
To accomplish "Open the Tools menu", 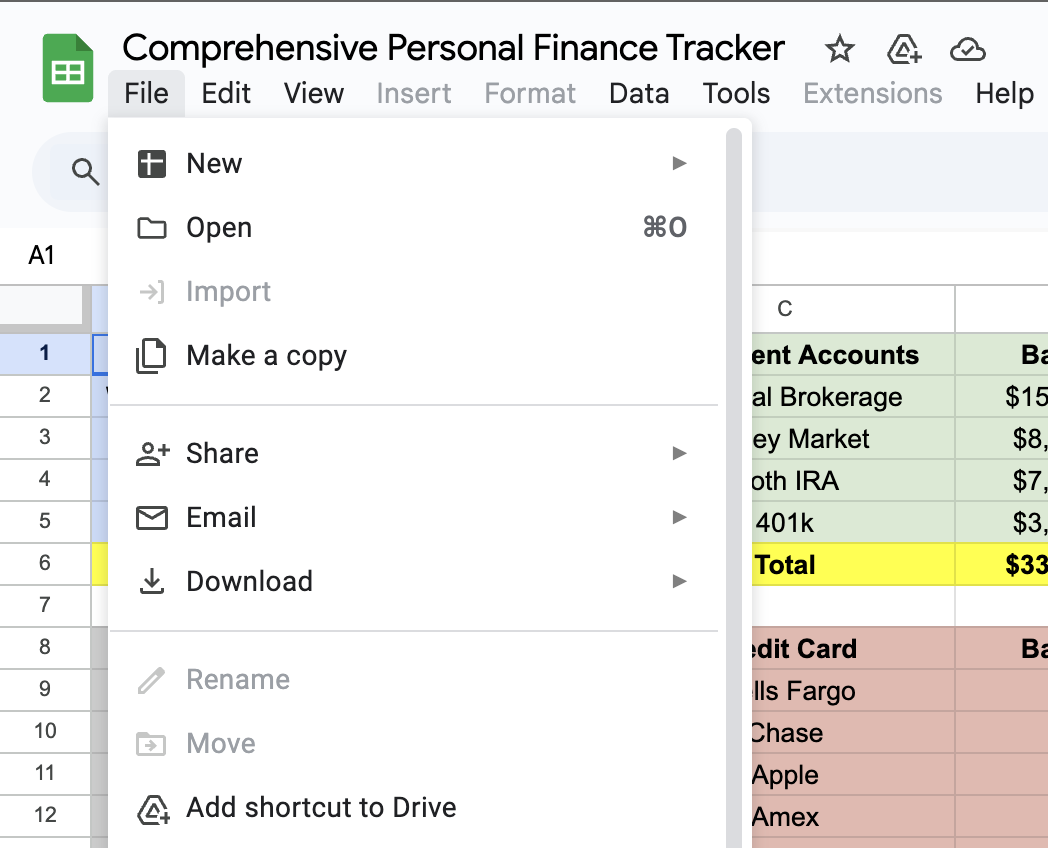I will (x=736, y=94).
